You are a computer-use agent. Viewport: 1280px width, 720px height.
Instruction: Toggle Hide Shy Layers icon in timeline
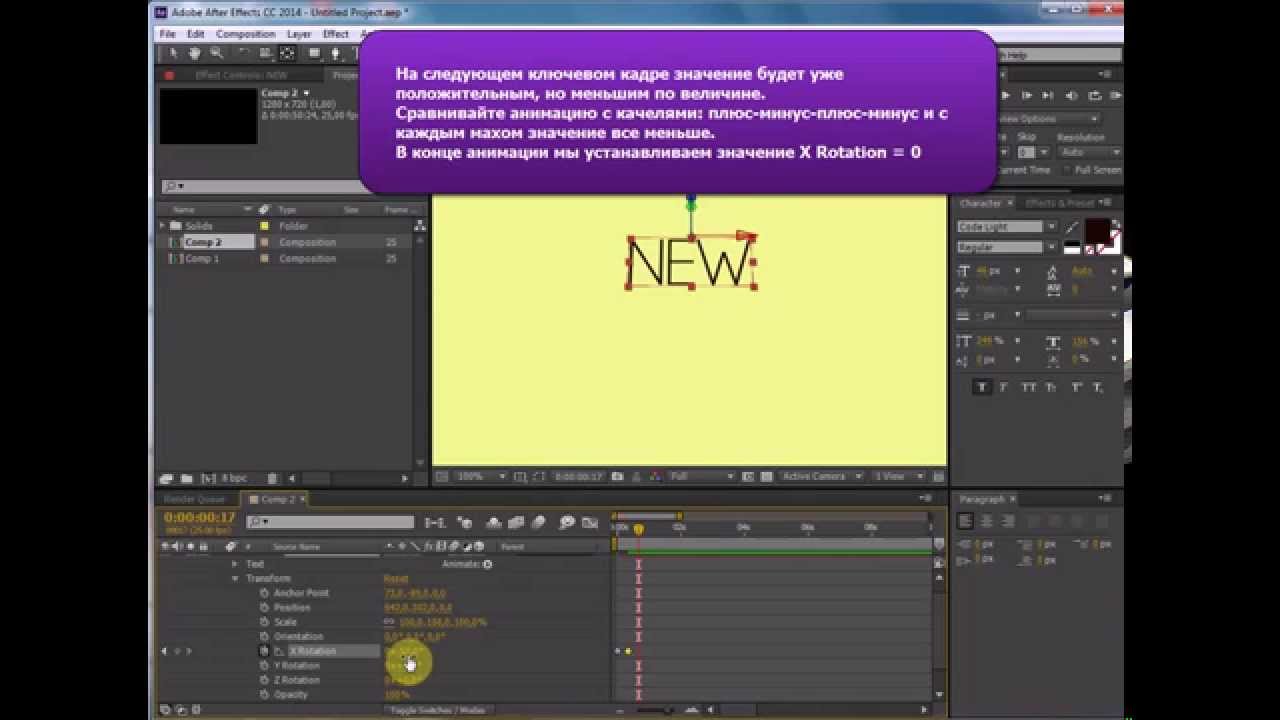pos(494,522)
